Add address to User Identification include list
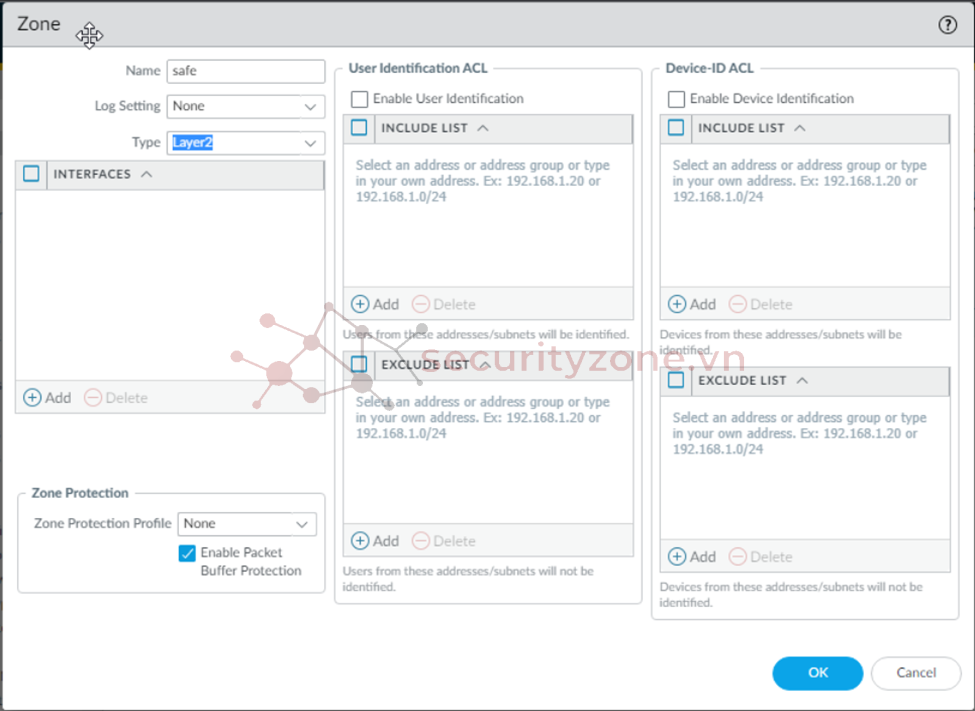975x711 pixels. pos(375,304)
